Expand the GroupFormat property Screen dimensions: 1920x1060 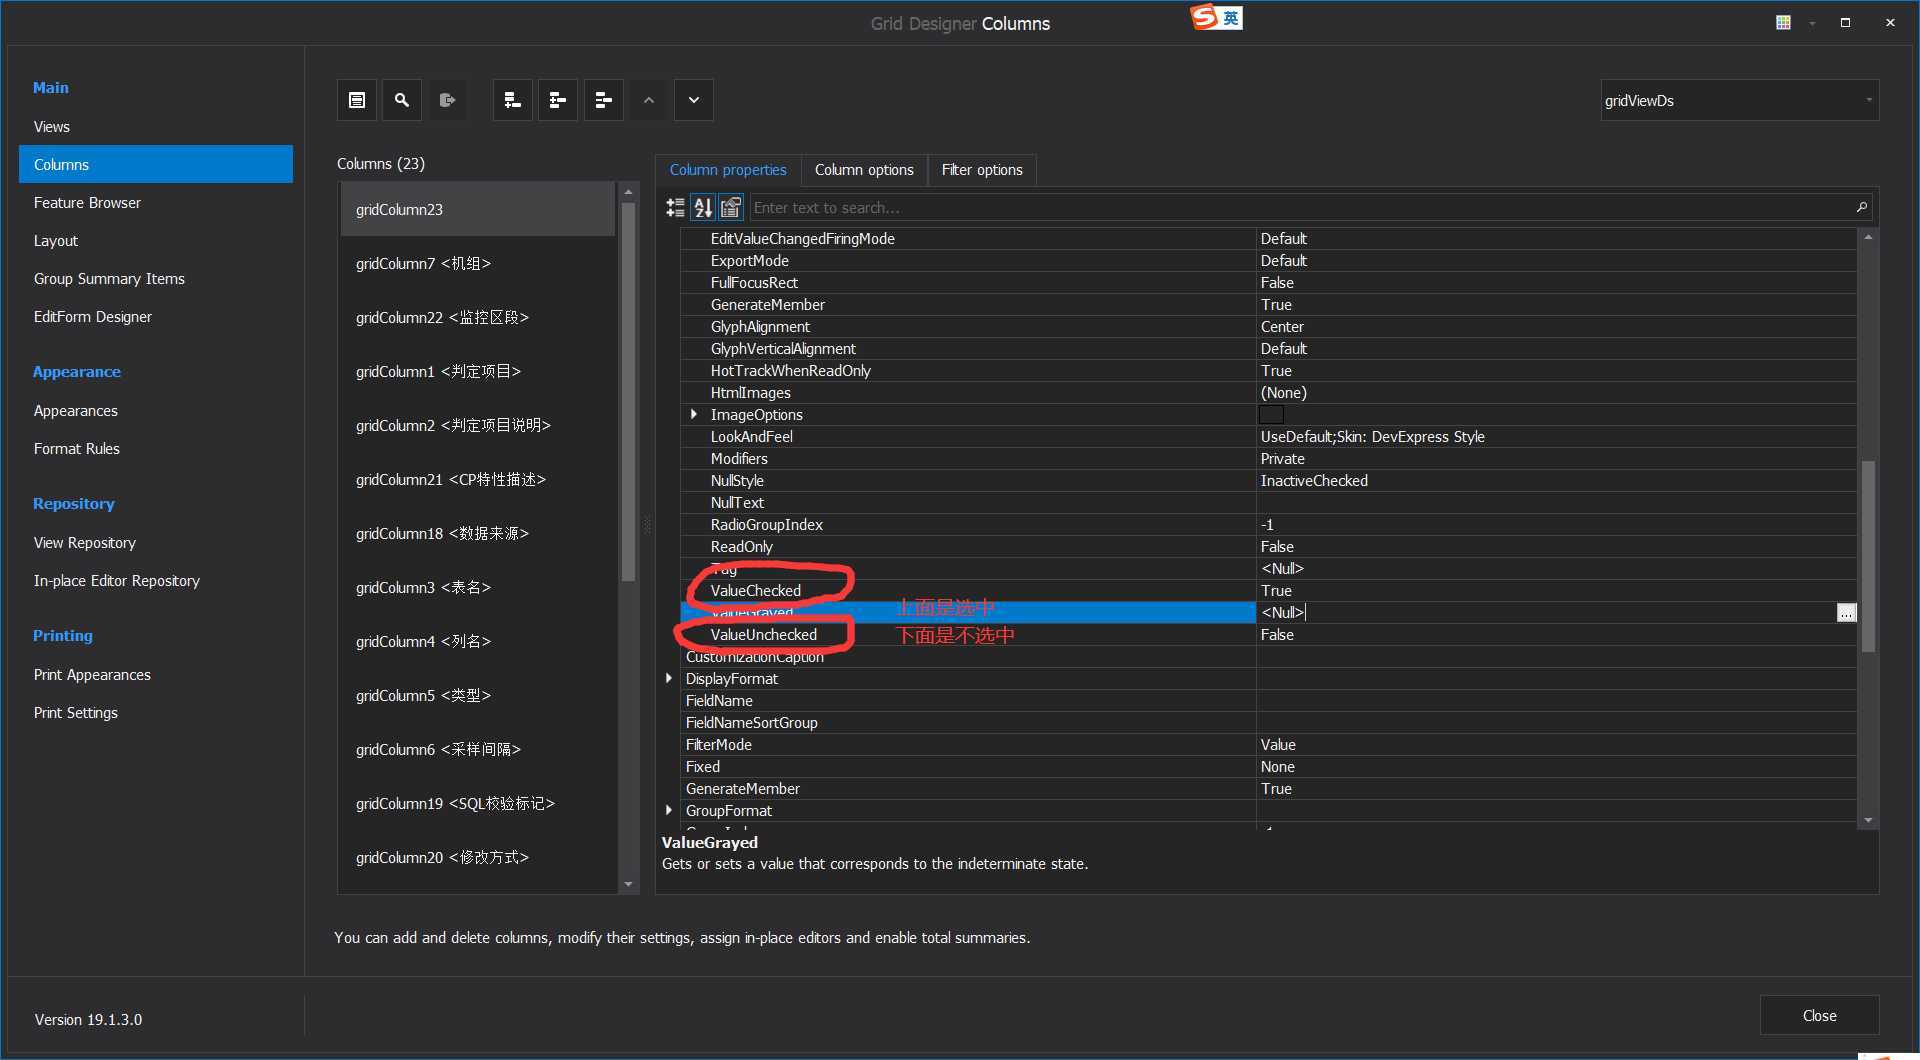[x=669, y=810]
